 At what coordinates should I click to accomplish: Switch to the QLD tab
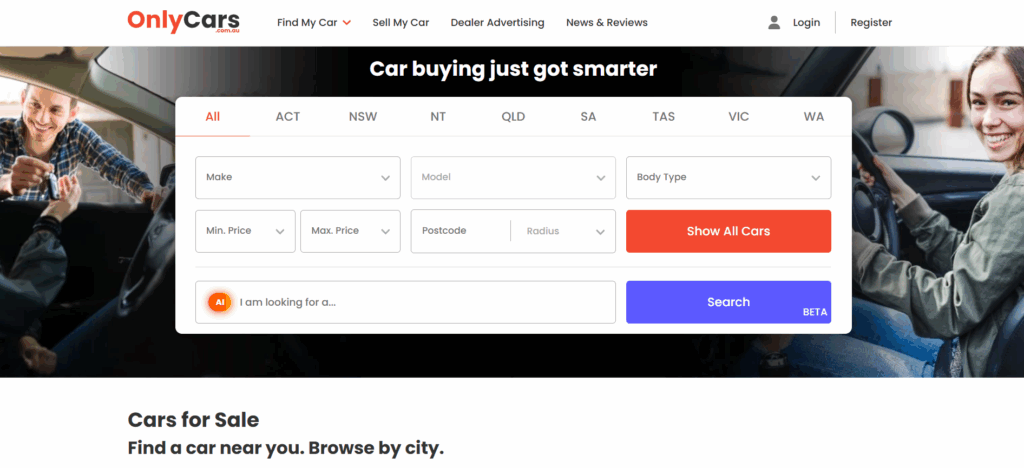[513, 117]
